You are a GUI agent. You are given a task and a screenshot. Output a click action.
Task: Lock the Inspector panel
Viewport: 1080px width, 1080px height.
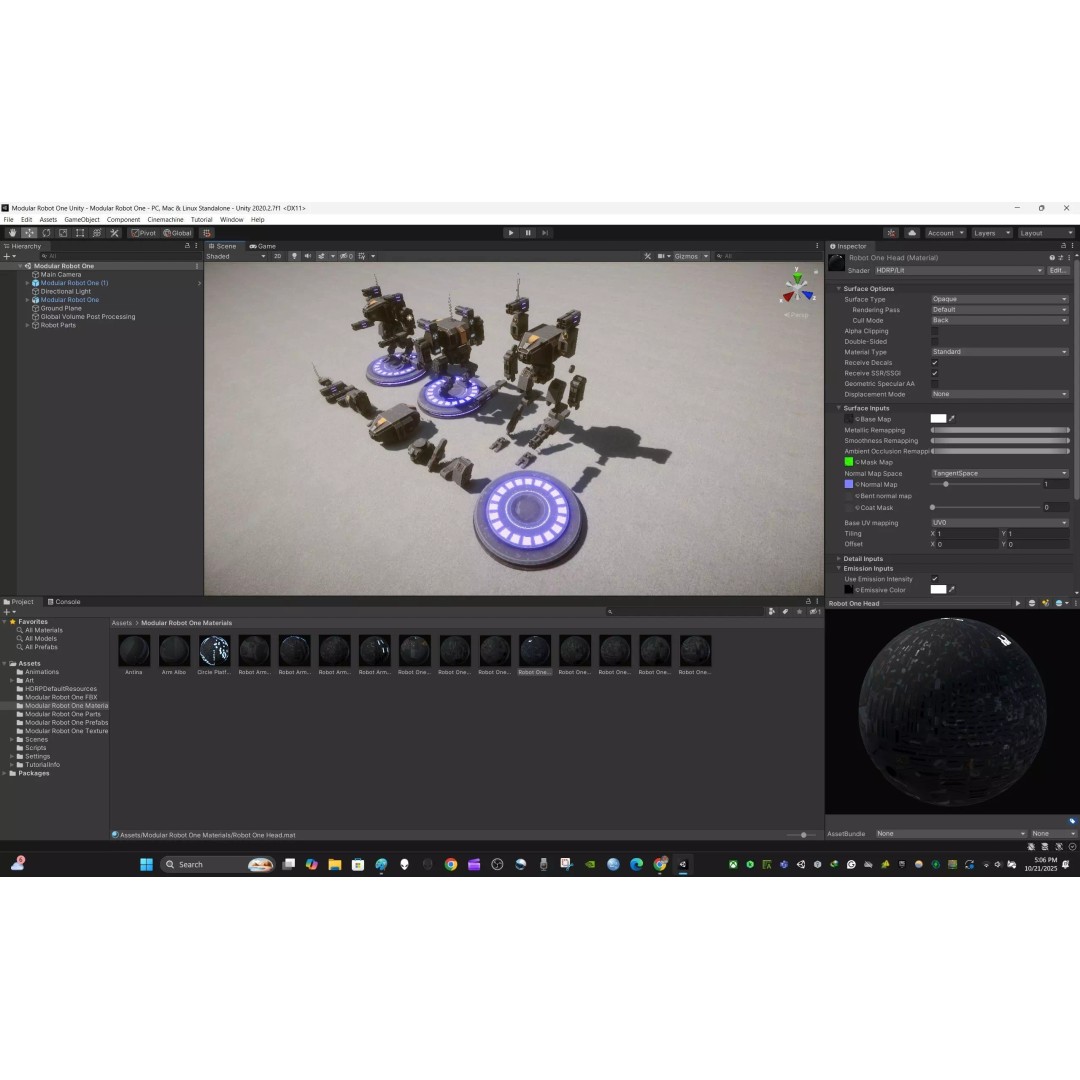[x=1063, y=245]
